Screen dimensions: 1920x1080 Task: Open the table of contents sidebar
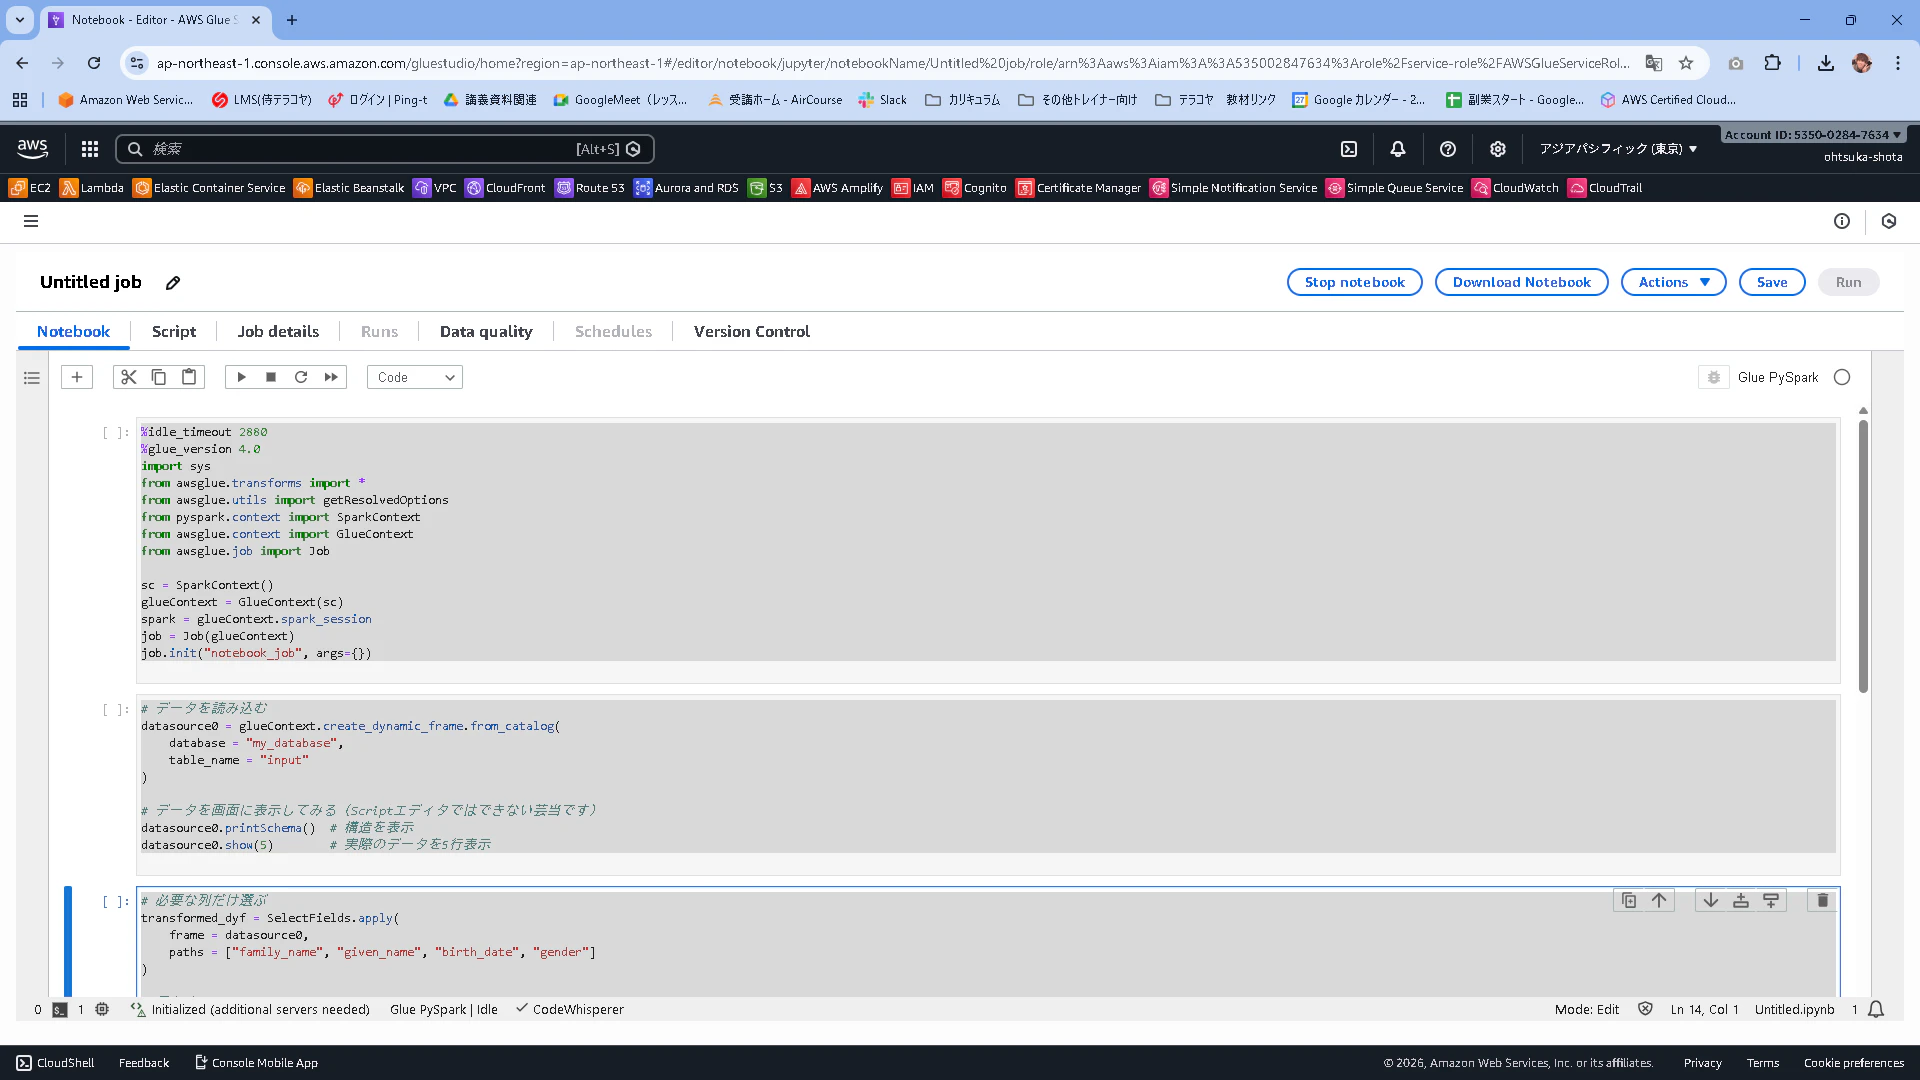(32, 378)
